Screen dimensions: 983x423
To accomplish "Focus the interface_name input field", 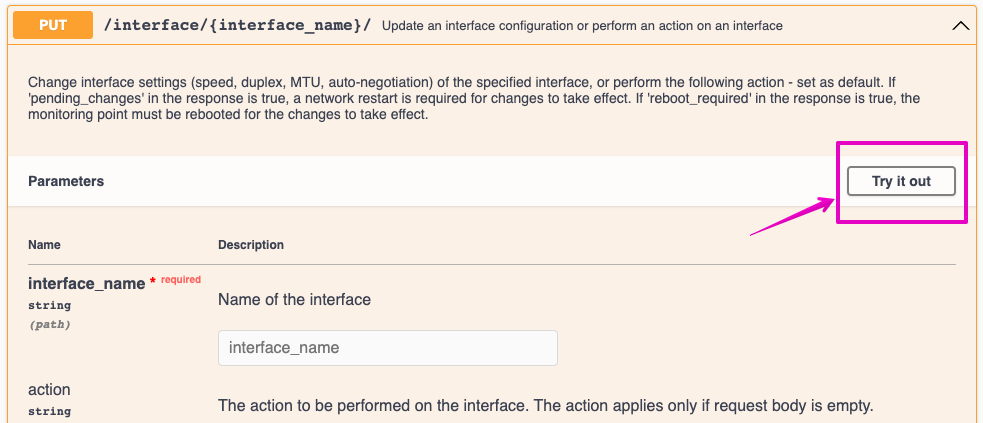I will point(387,348).
